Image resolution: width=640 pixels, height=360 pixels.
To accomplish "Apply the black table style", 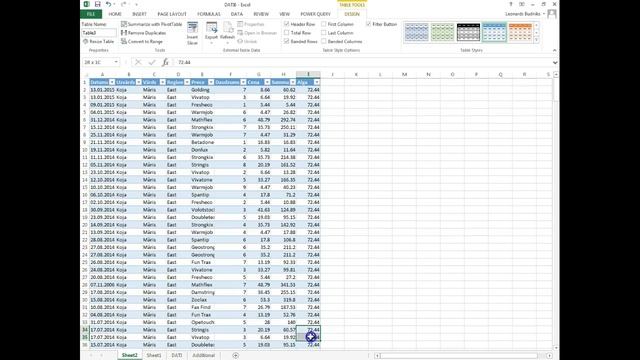I will pos(468,32).
